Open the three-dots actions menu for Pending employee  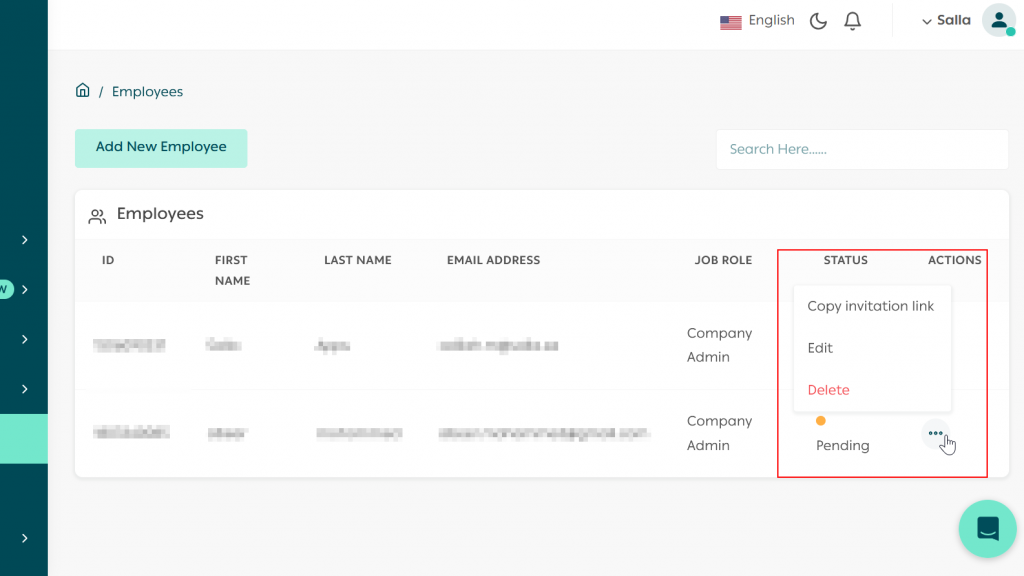(x=935, y=433)
